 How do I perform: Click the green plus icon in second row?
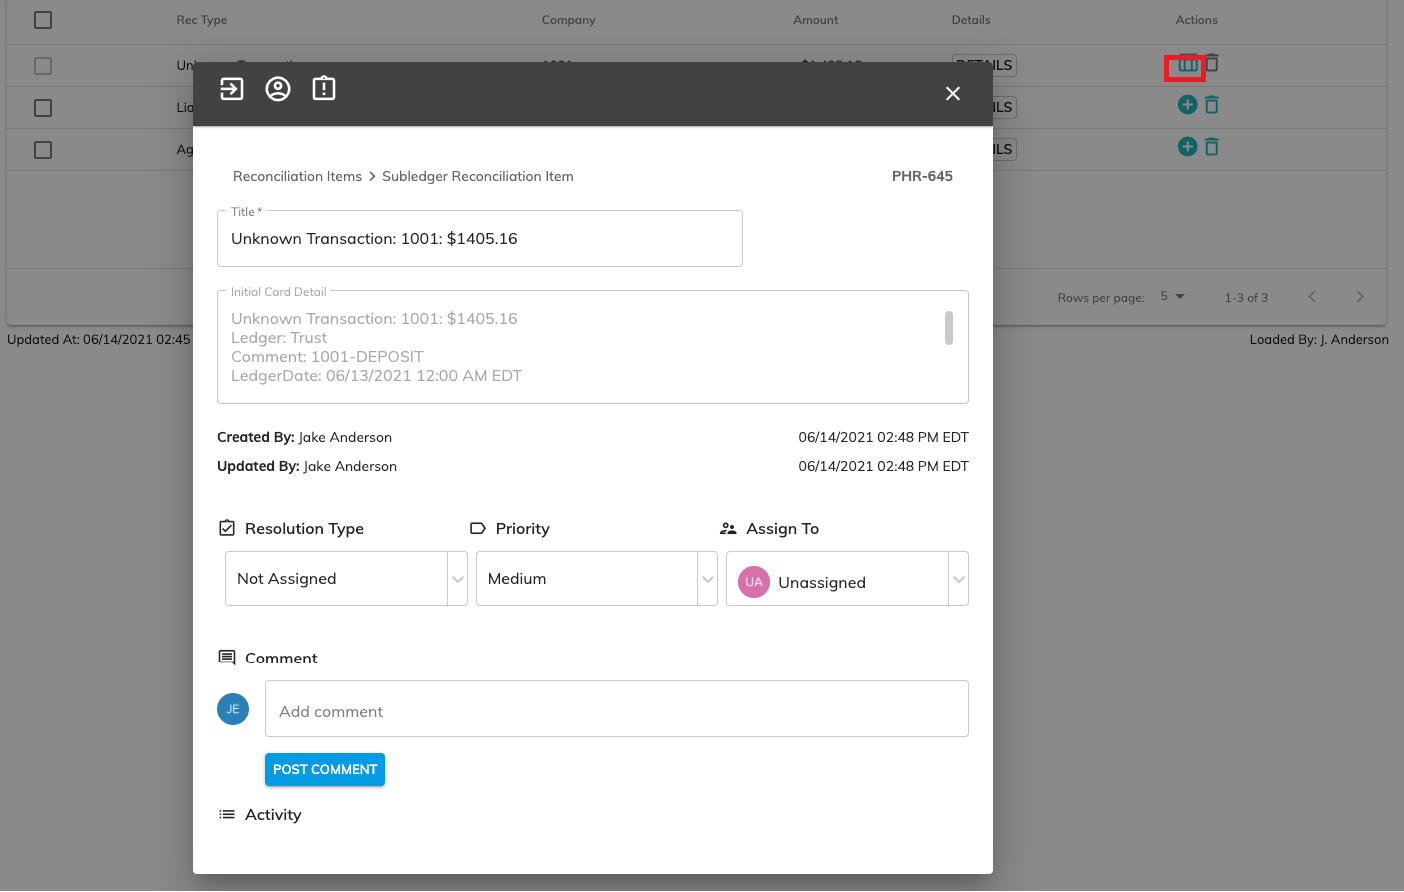tap(1187, 105)
